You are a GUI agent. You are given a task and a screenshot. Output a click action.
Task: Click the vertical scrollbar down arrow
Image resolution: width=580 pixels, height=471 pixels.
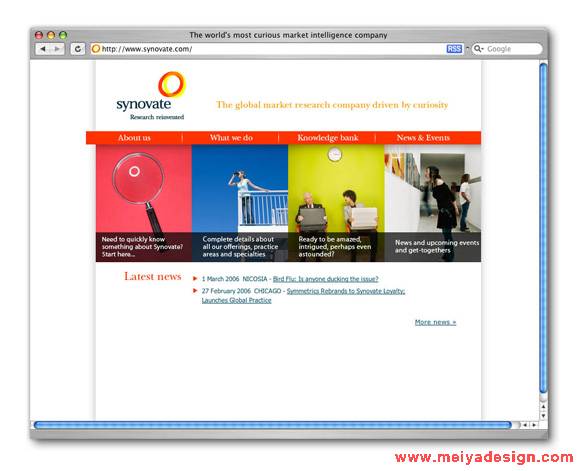[543, 416]
